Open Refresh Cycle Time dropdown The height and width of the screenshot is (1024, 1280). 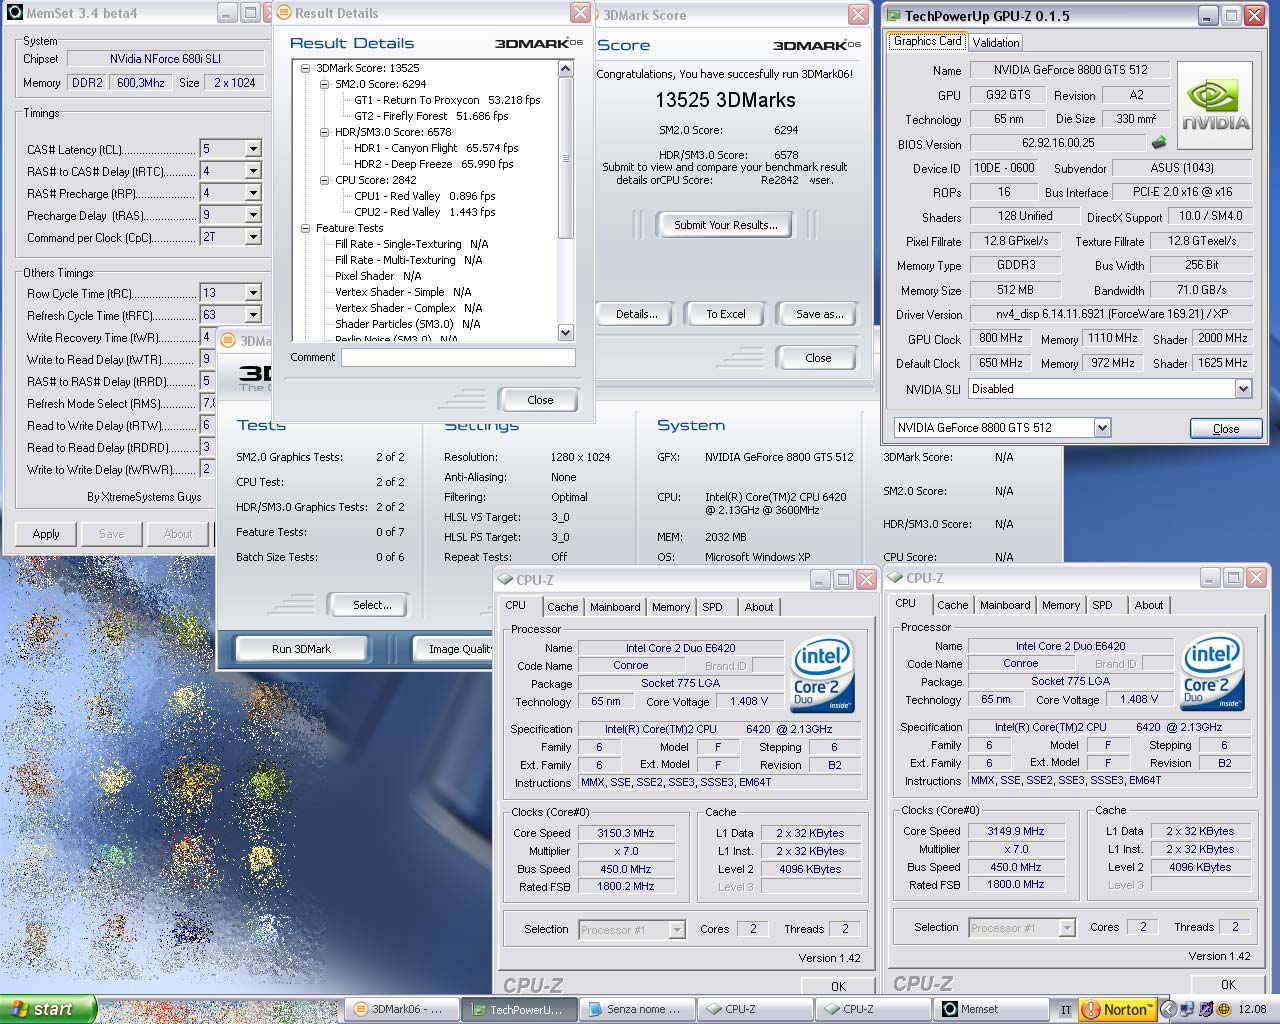pos(253,315)
